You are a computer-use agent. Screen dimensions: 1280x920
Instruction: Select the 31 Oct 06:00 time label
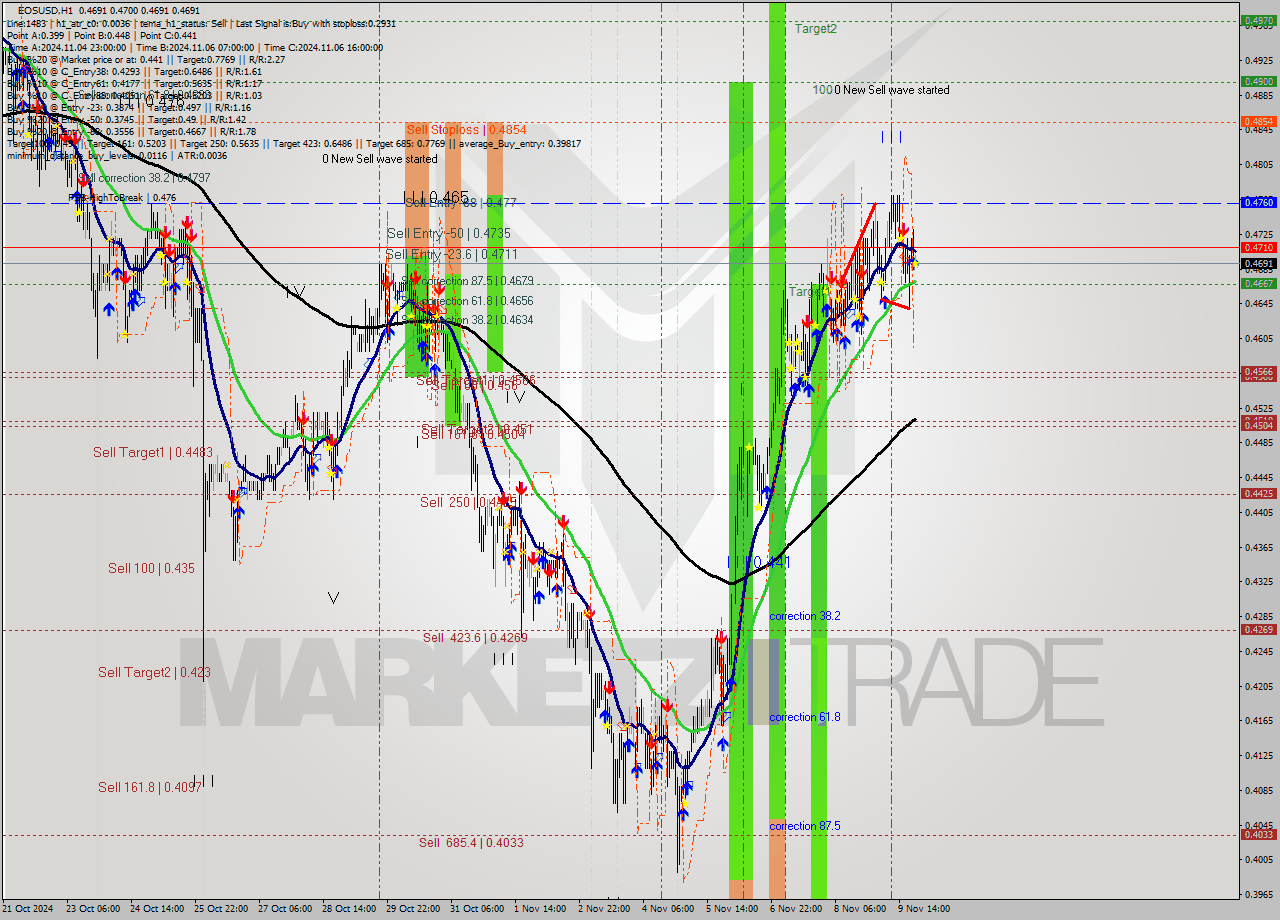click(x=477, y=909)
